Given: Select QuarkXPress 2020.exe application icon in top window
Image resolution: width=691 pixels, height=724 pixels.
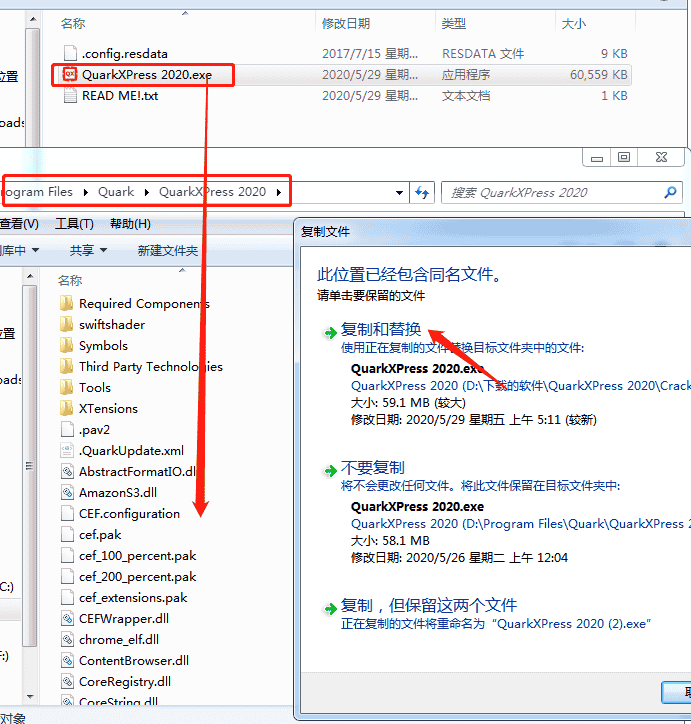Looking at the screenshot, I should coord(70,74).
